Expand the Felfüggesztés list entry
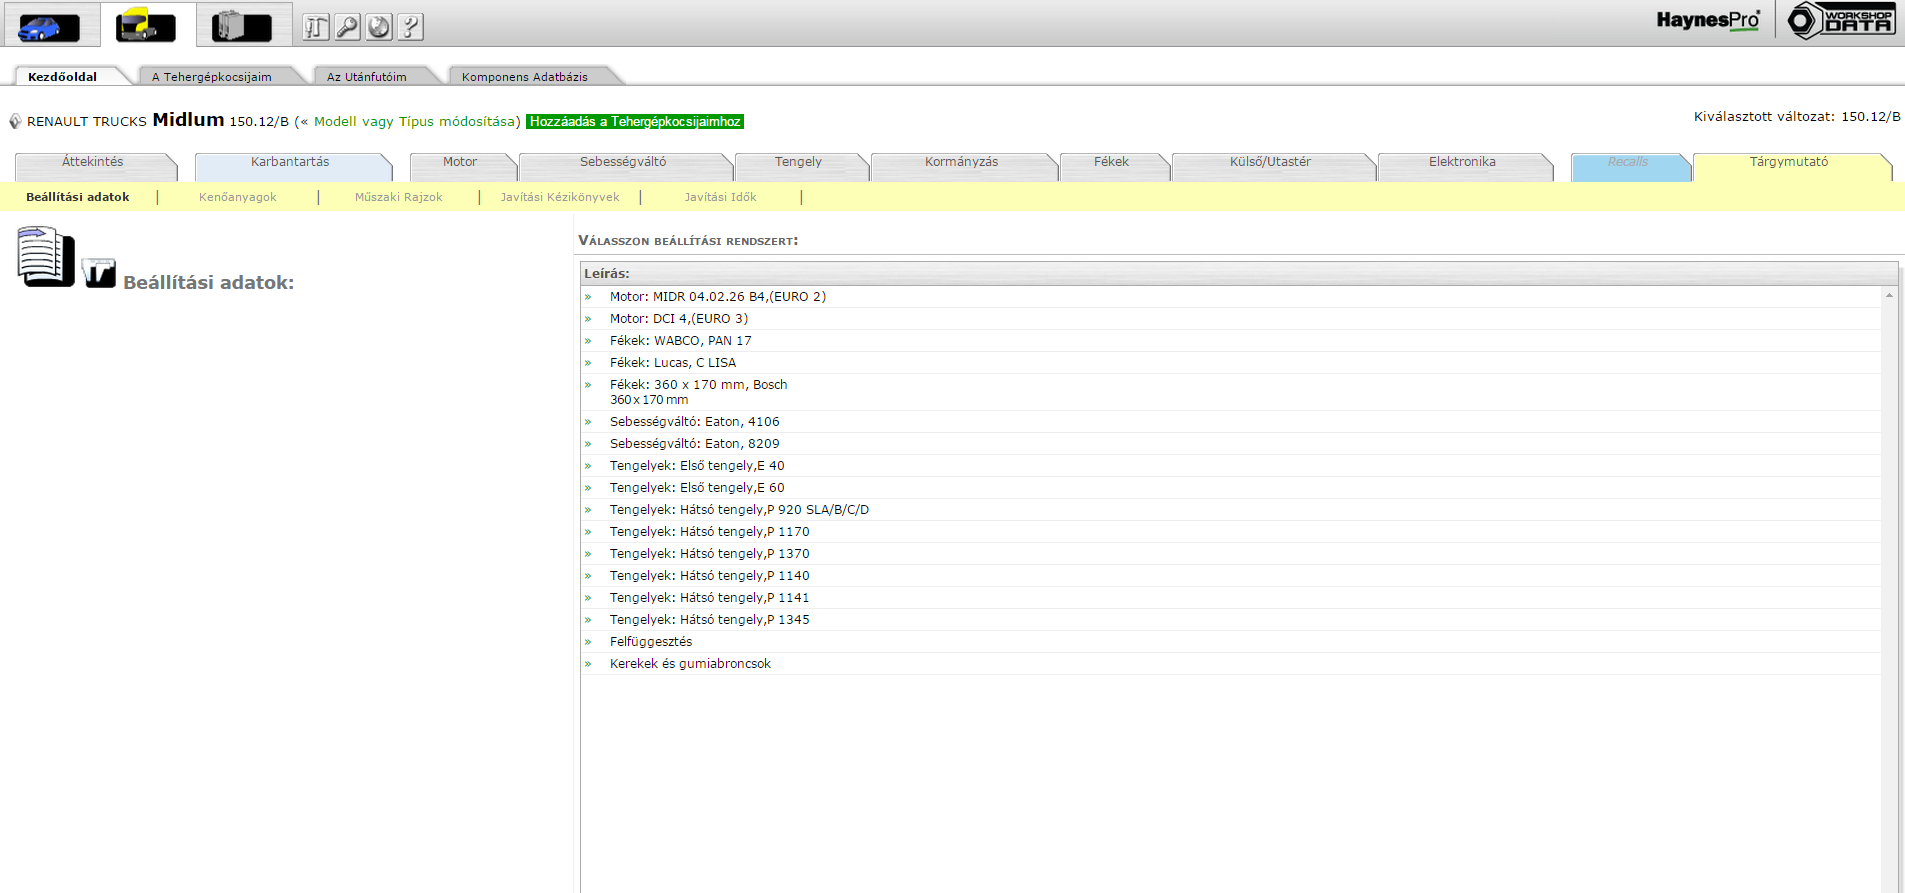Viewport: 1905px width, 893px height. (x=650, y=642)
